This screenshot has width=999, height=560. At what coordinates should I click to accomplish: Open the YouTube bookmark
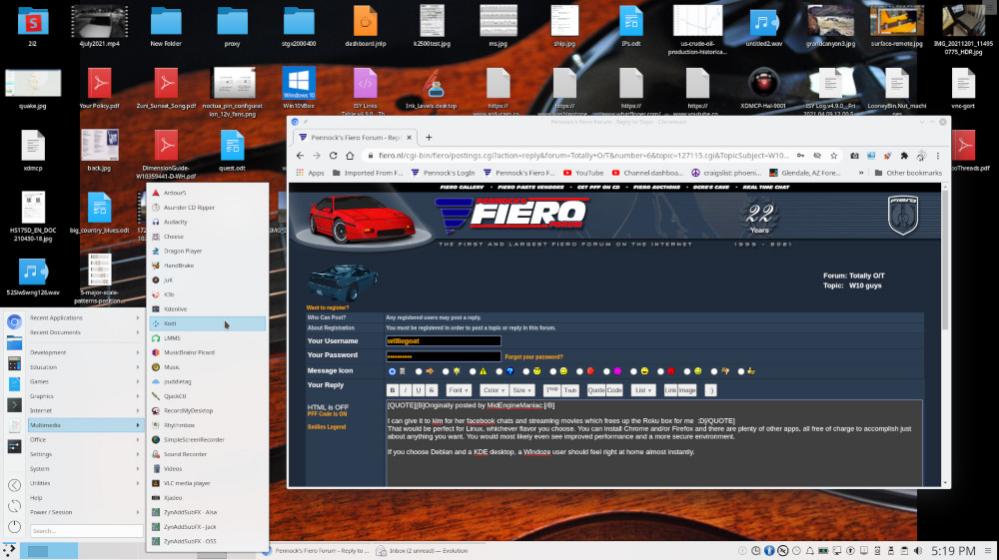584,173
